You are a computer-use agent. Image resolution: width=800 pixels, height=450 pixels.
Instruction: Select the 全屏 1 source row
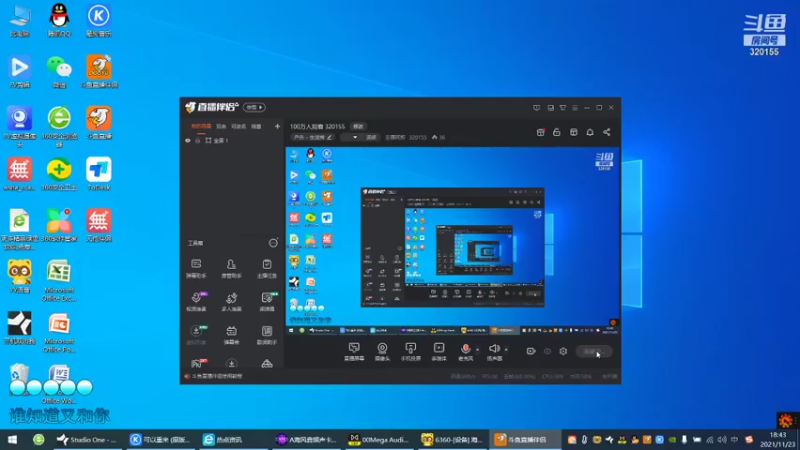[x=232, y=140]
